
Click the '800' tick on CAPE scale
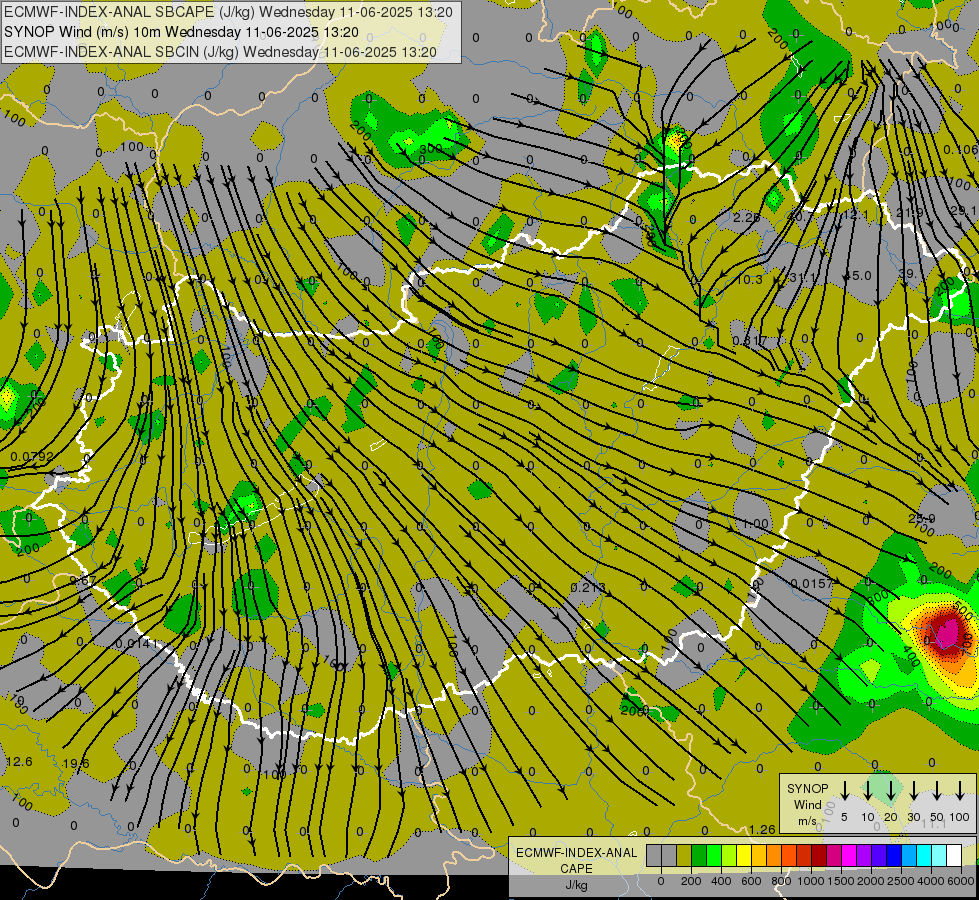tap(781, 881)
